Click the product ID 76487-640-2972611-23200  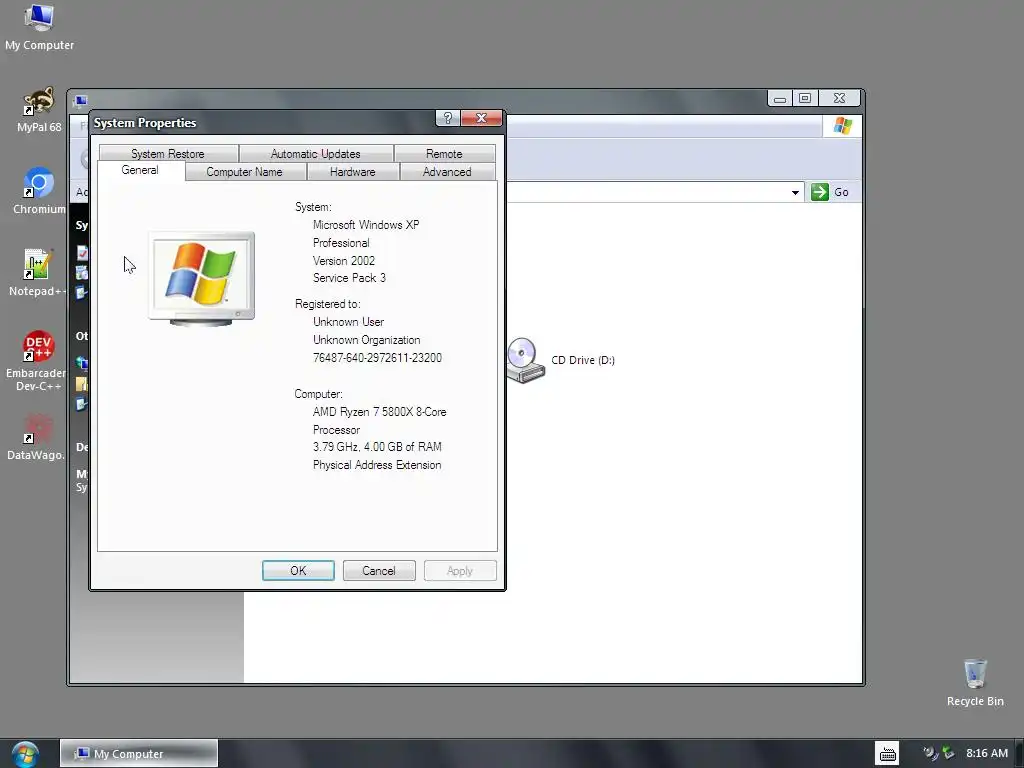pyautogui.click(x=377, y=358)
